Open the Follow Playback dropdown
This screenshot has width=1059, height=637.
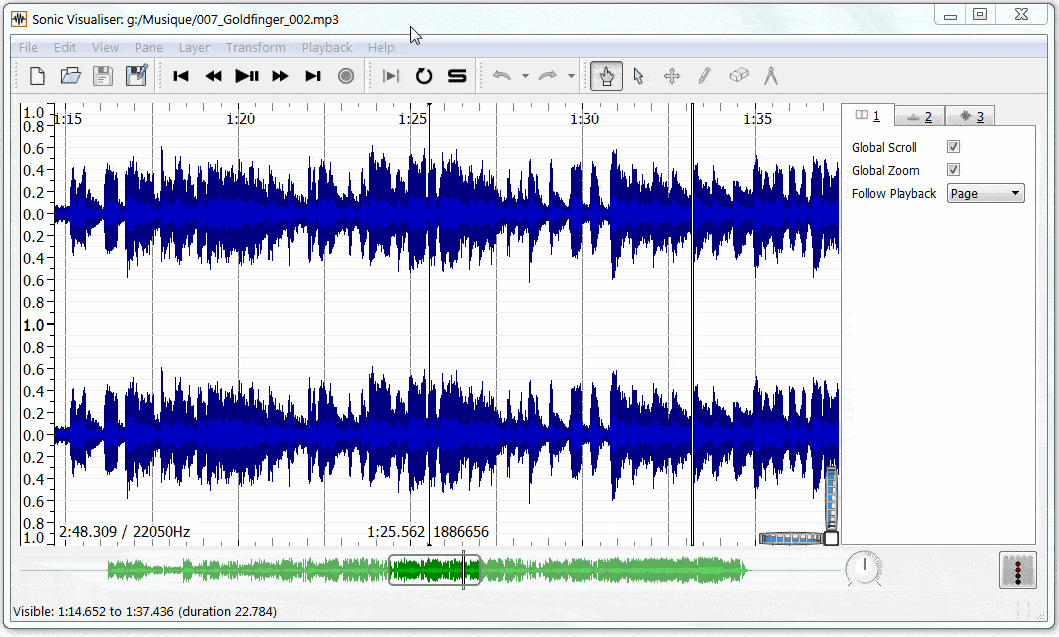point(985,193)
